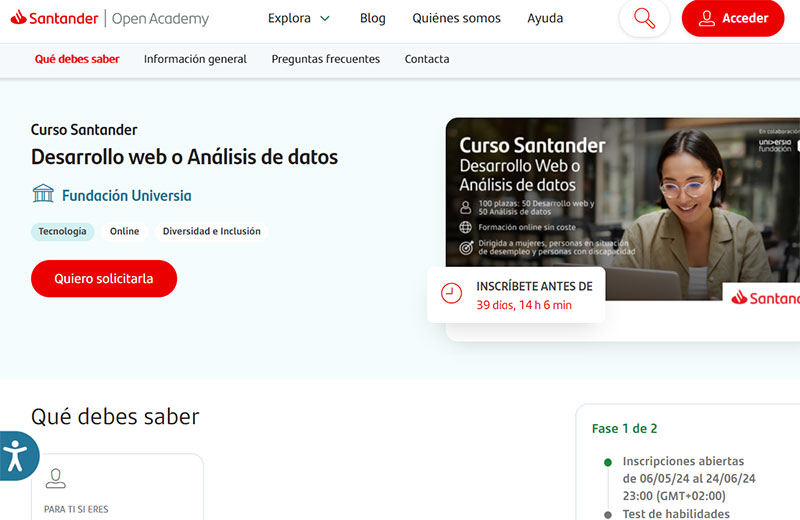Viewport: 800px width, 520px height.
Task: Click the Diversidad e Inclusión tag
Action: [x=211, y=231]
